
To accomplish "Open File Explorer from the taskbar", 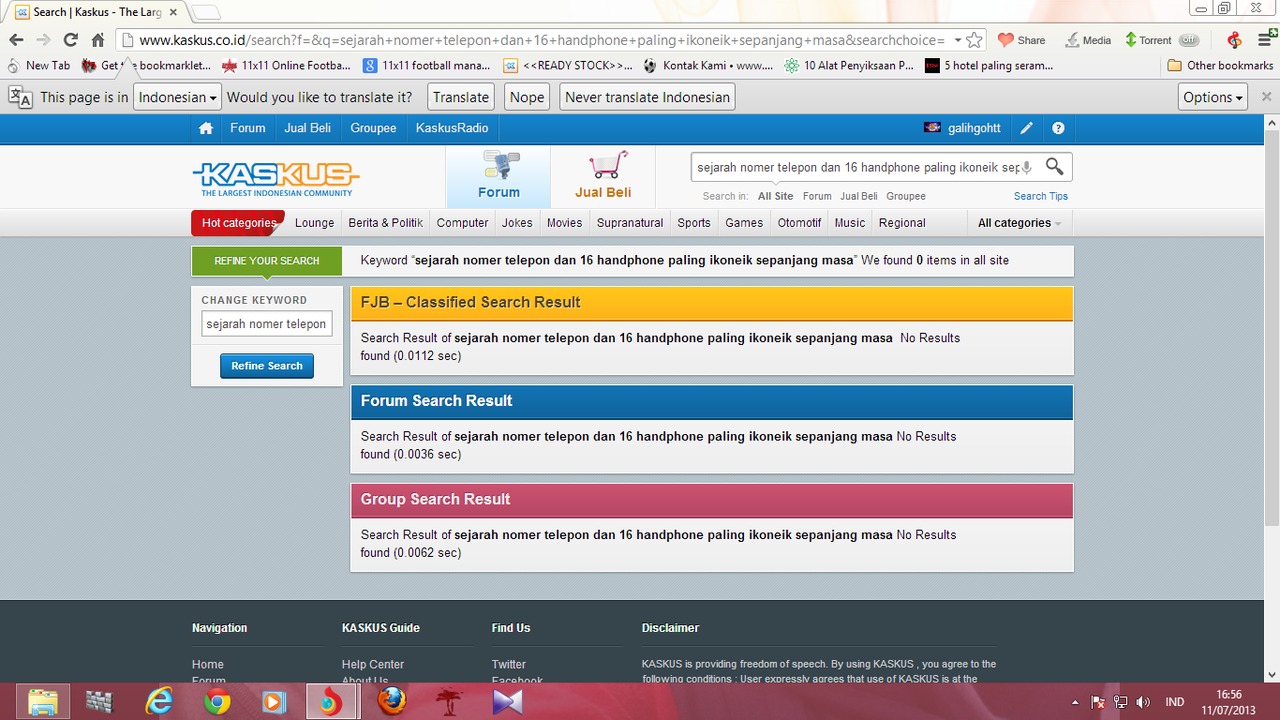I will click(x=43, y=702).
